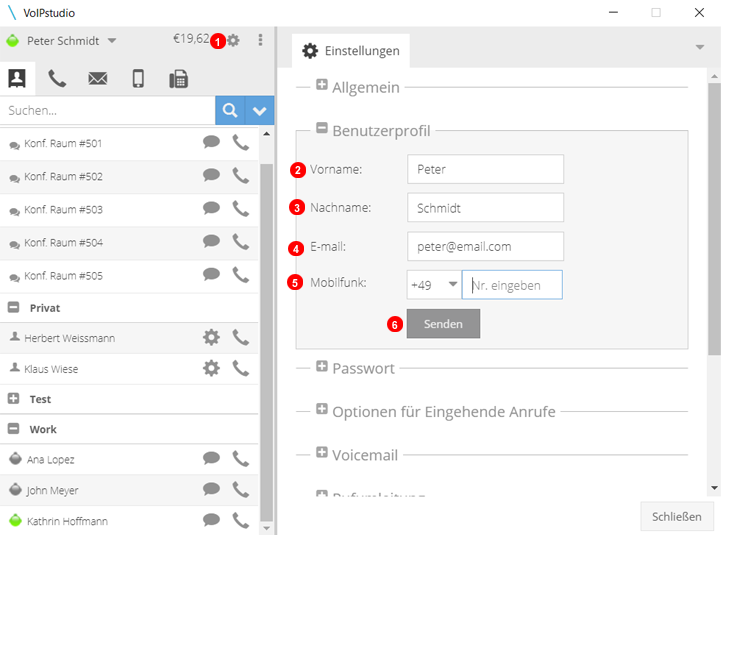Viewport: 739px width, 667px height.
Task: Click the €19,62 account balance
Action: point(191,39)
